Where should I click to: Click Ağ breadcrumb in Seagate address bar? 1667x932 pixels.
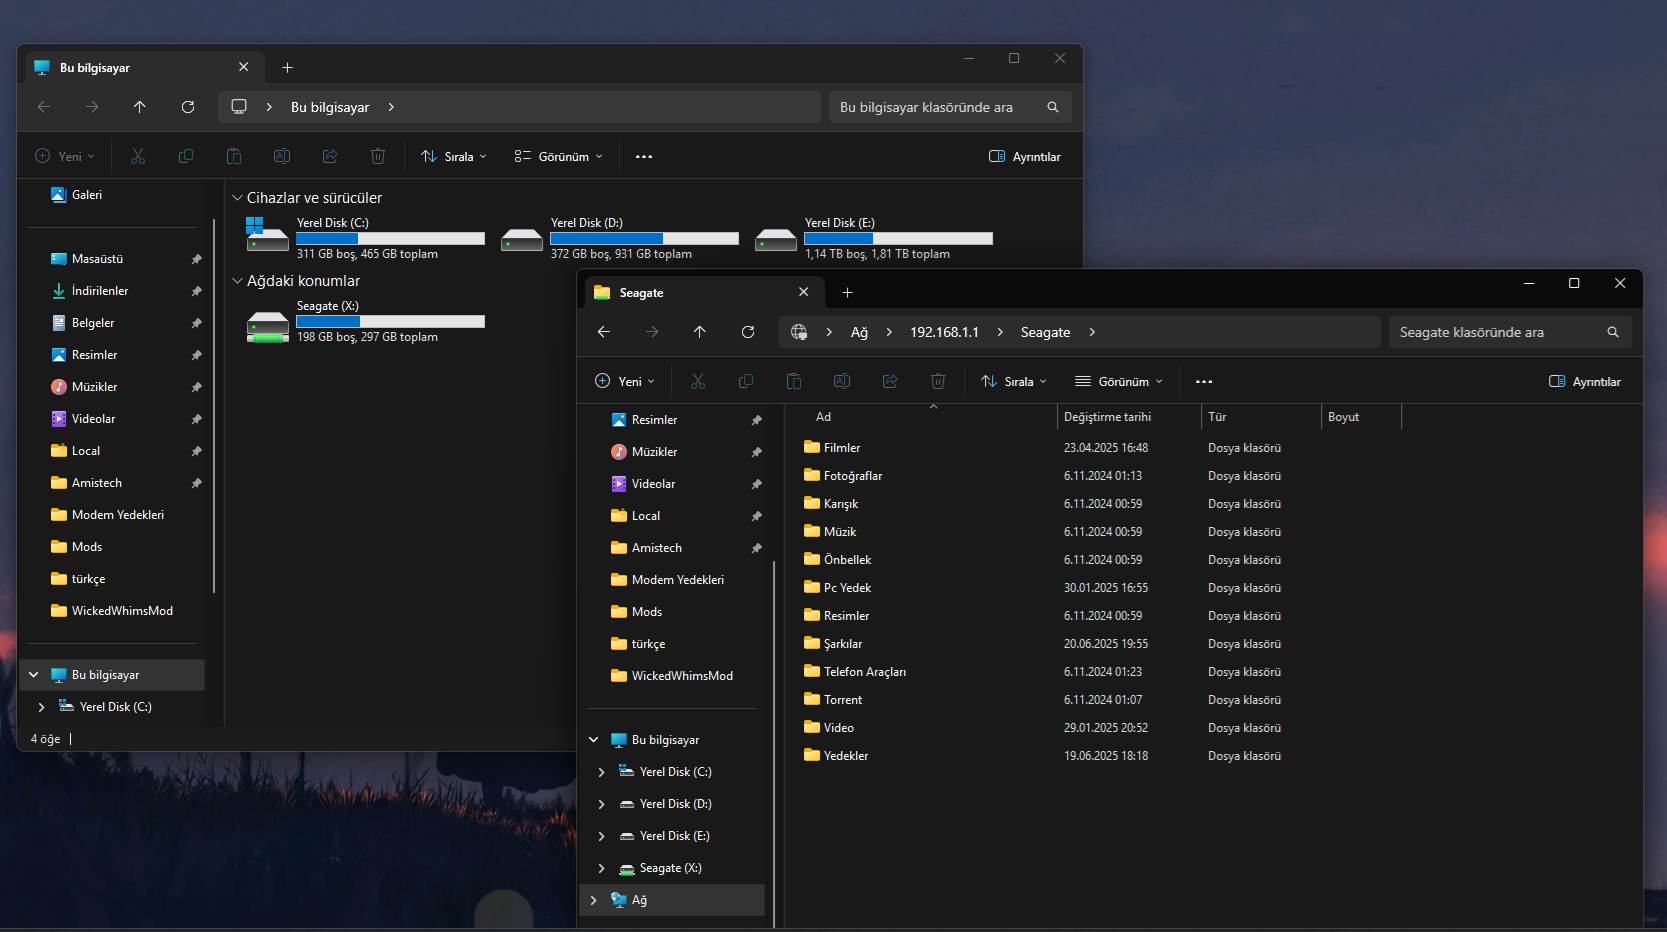(x=859, y=332)
